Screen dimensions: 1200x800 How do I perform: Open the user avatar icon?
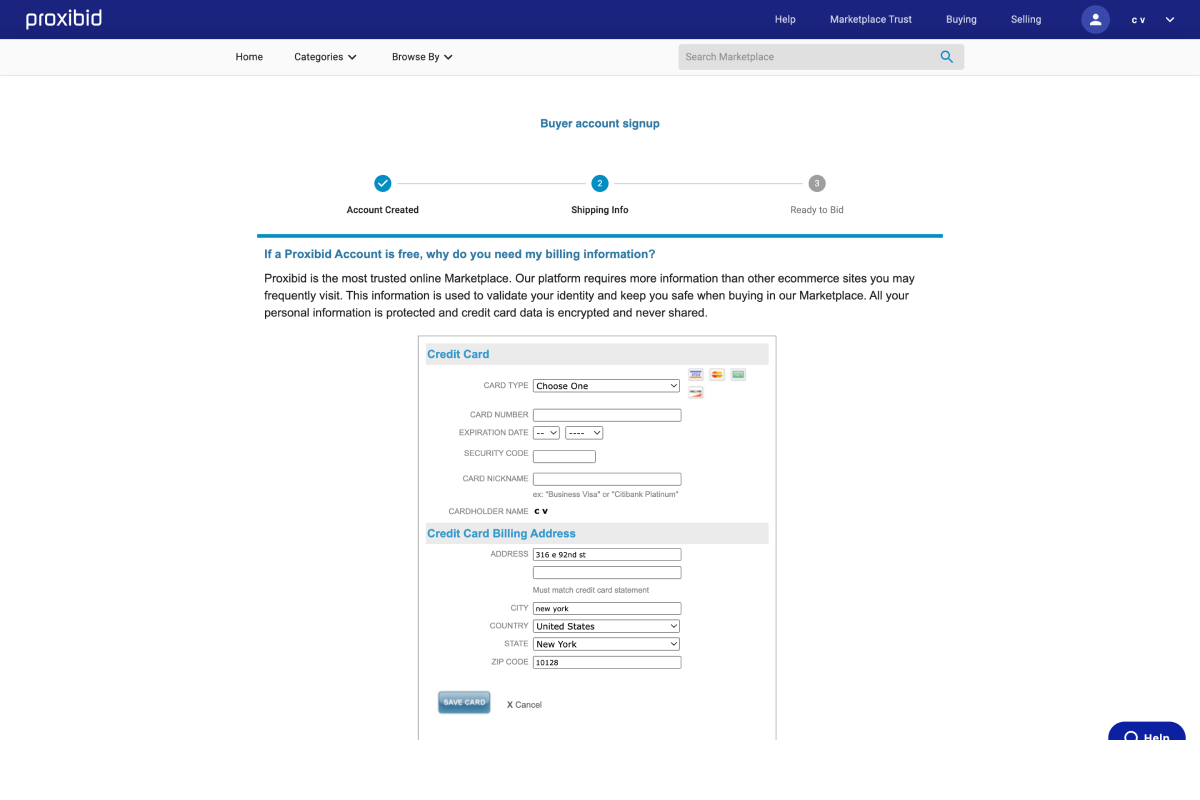1096,19
